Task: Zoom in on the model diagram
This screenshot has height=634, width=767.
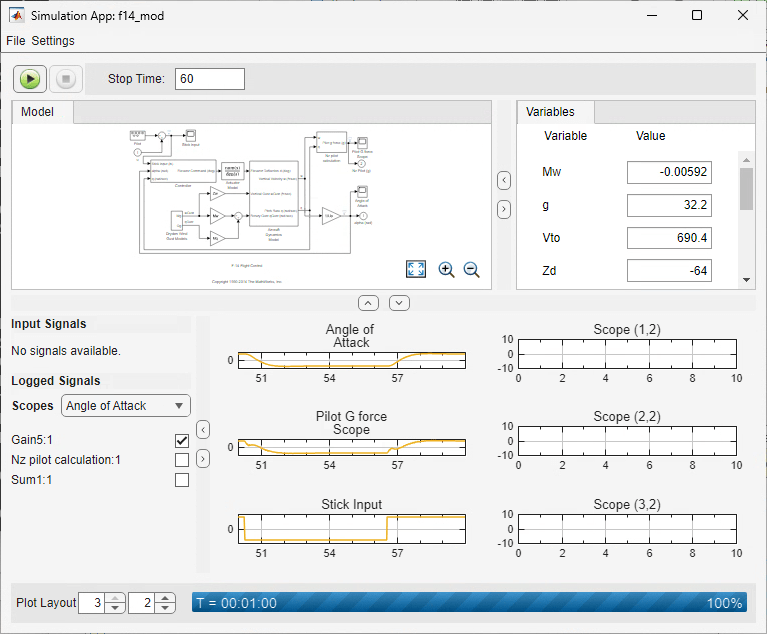Action: pyautogui.click(x=446, y=269)
